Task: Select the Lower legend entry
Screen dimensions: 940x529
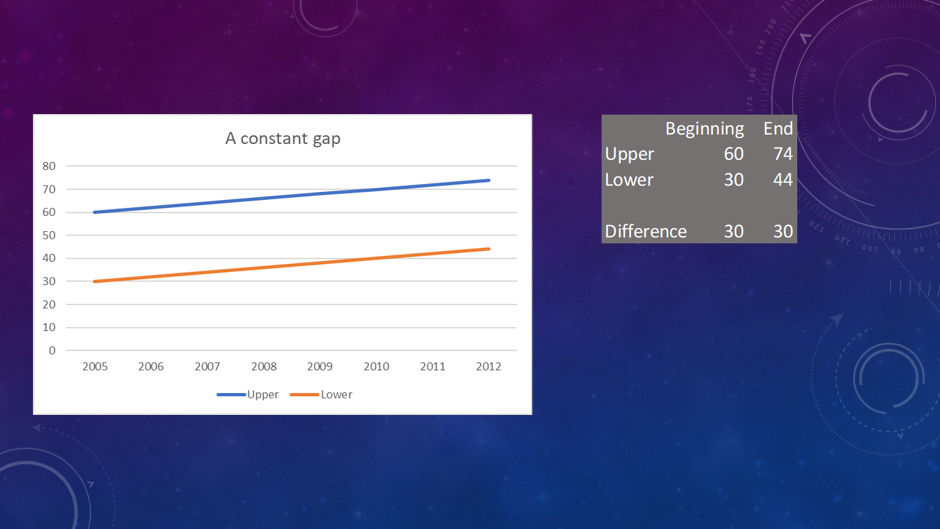Action: (321, 395)
